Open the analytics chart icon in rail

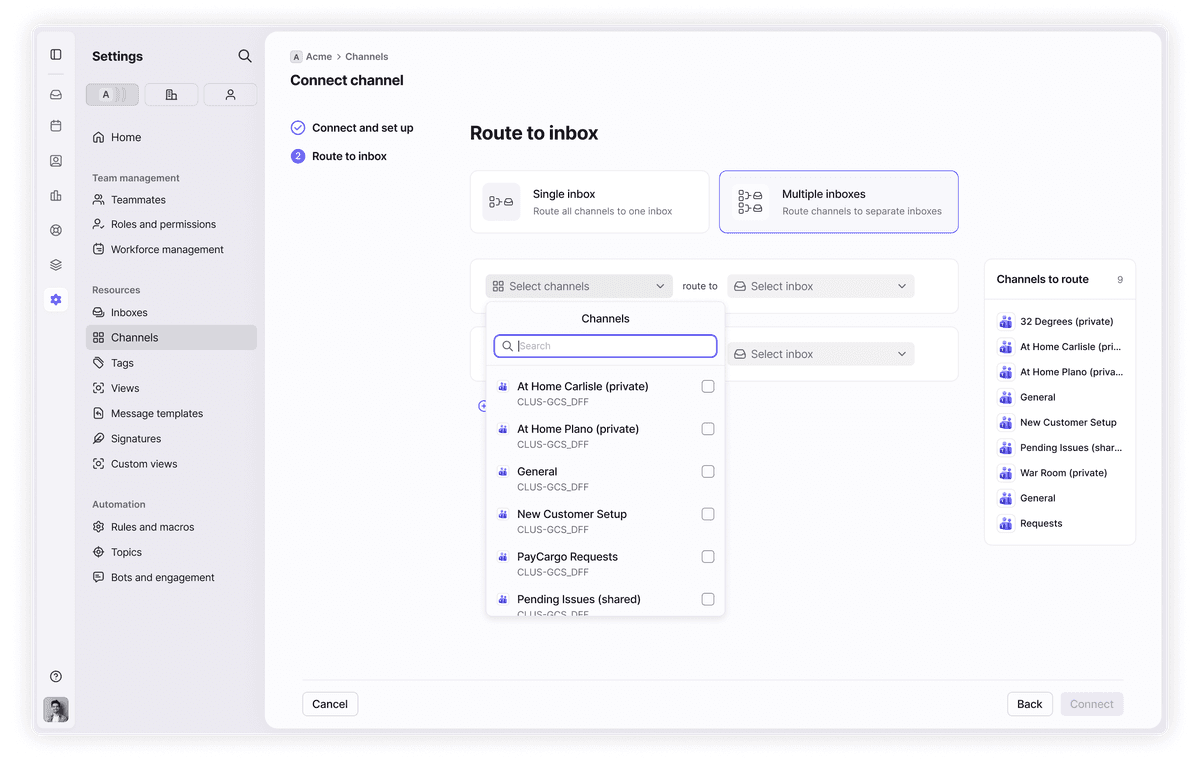(x=56, y=196)
